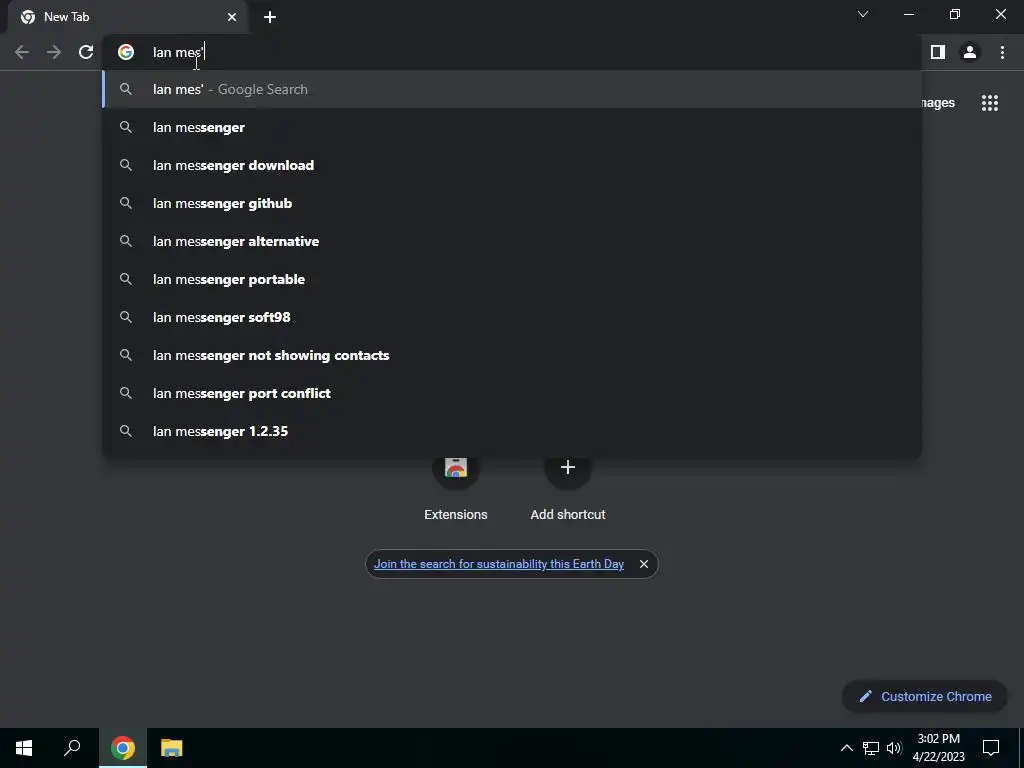
Task: Reload the page with the refresh icon
Action: [x=86, y=52]
